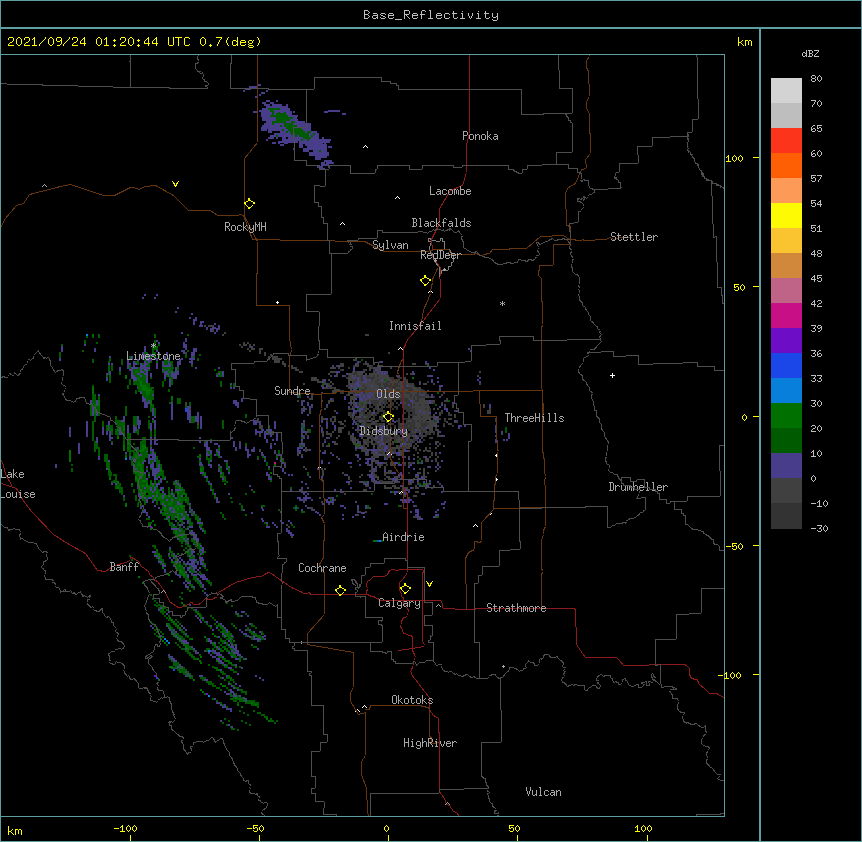Click the Lacombe city label
862x842 pixels.
pyautogui.click(x=450, y=191)
